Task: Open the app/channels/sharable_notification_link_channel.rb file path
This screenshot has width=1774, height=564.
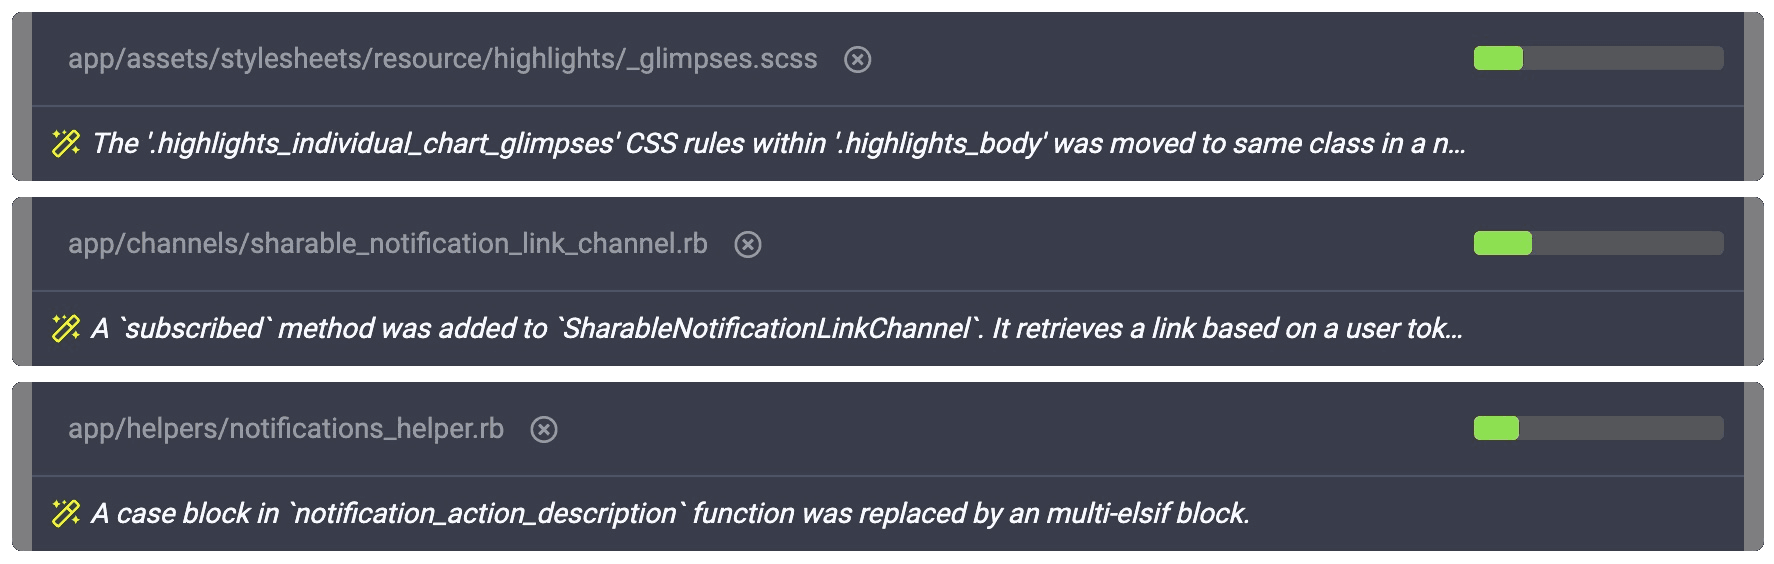Action: click(387, 244)
